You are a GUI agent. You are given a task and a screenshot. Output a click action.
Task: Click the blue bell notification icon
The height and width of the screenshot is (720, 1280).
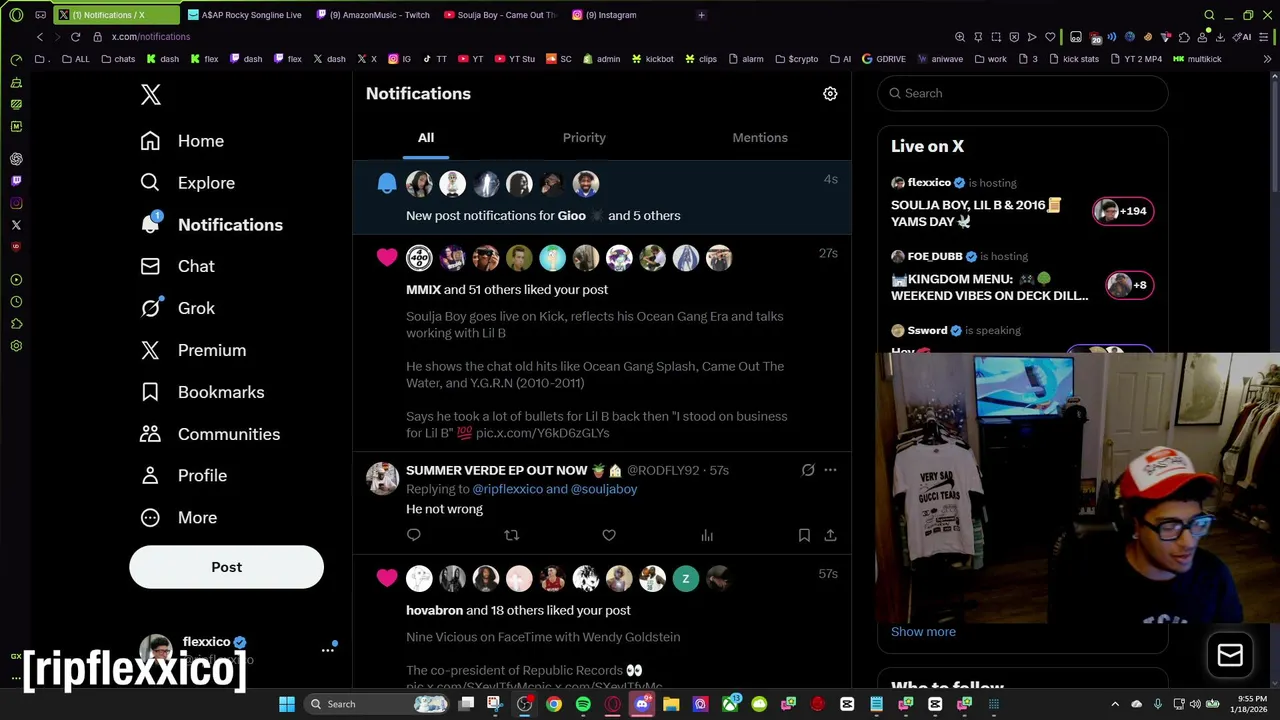[387, 183]
